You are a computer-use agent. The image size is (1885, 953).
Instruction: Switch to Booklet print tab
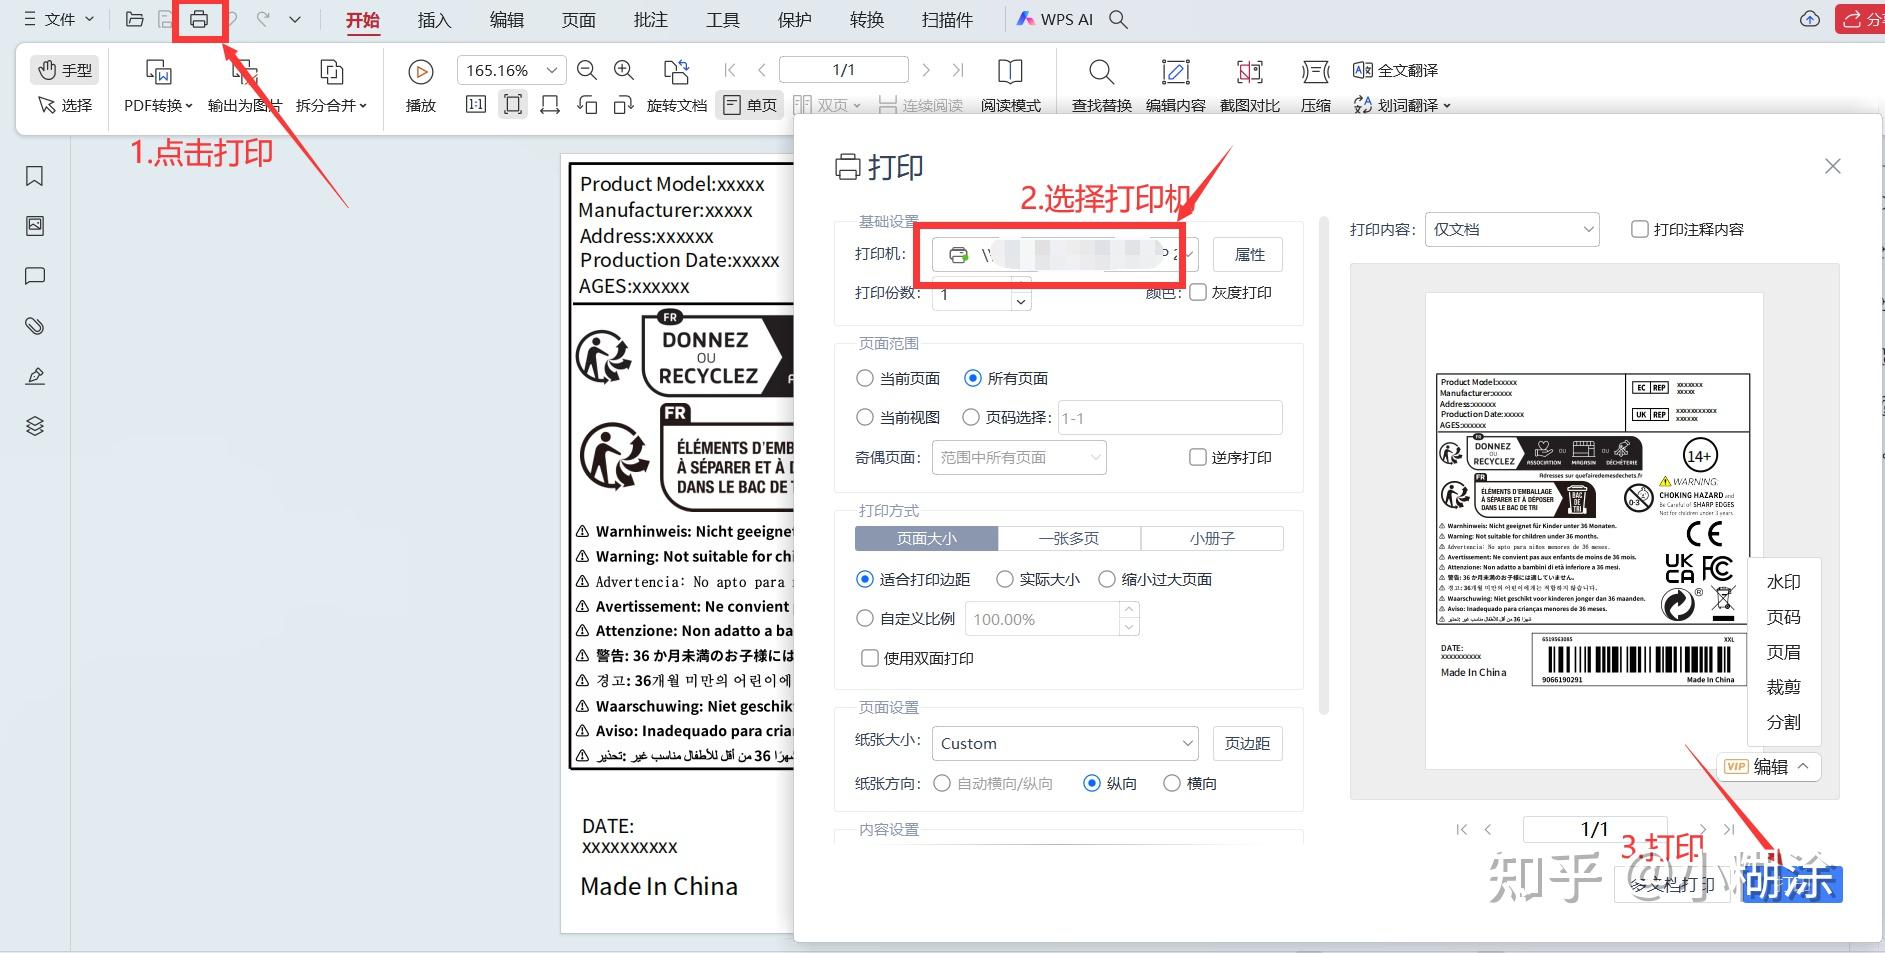pyautogui.click(x=1212, y=538)
